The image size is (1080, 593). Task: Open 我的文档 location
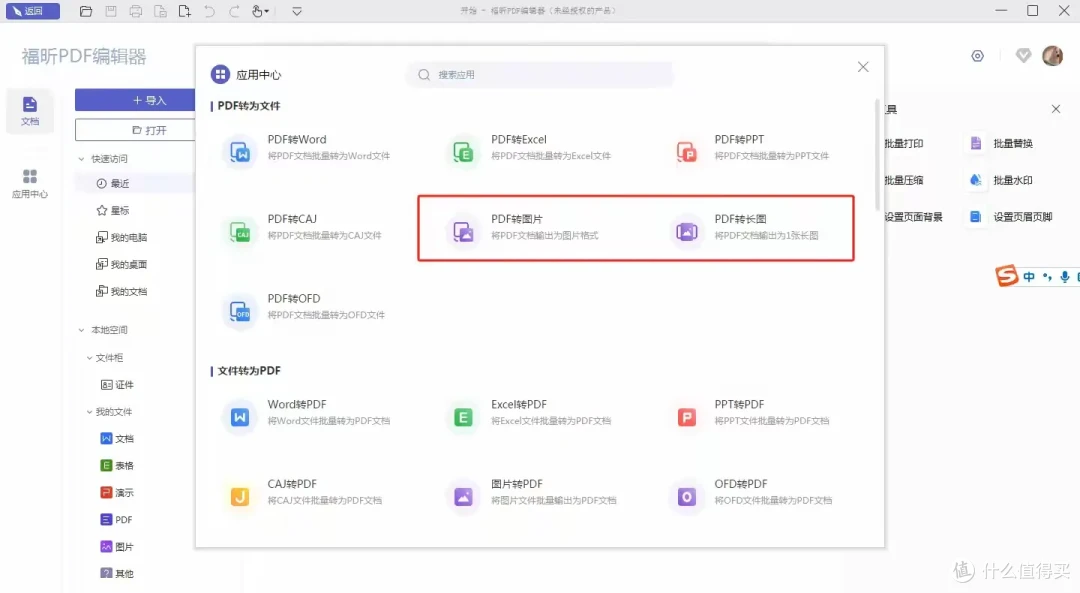coord(121,291)
